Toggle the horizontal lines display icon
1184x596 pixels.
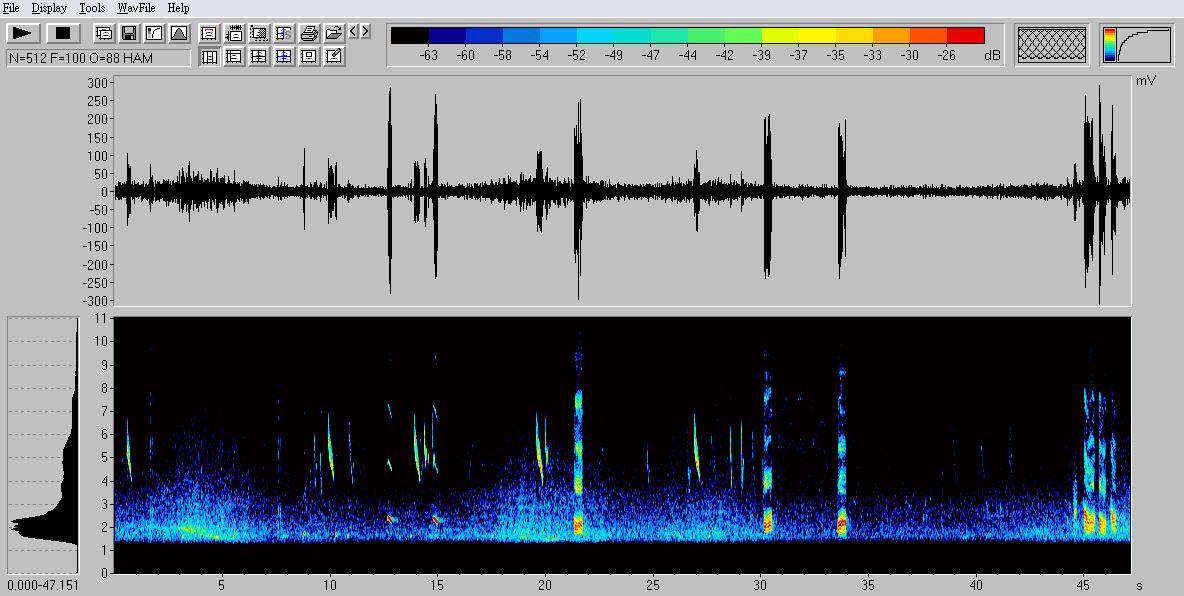coord(234,57)
